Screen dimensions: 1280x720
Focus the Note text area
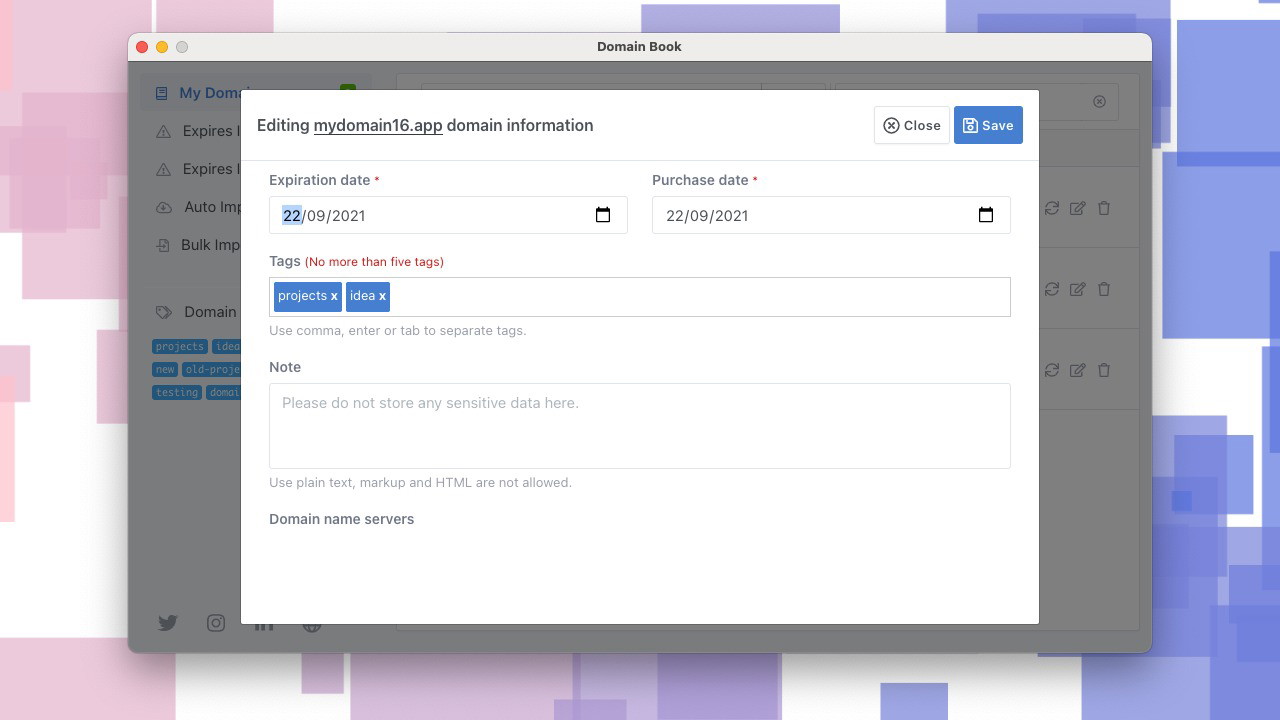[639, 425]
